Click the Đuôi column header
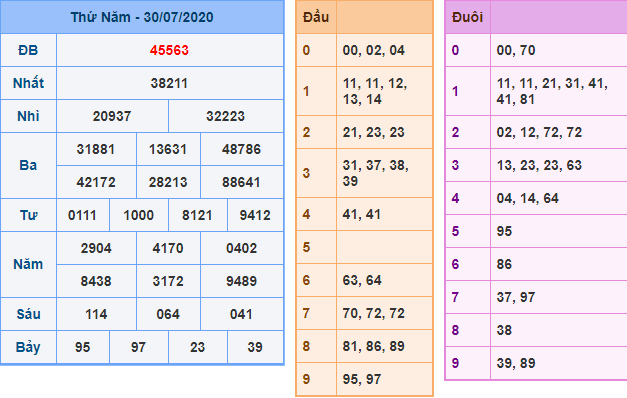Image resolution: width=627 pixels, height=398 pixels. [467, 17]
